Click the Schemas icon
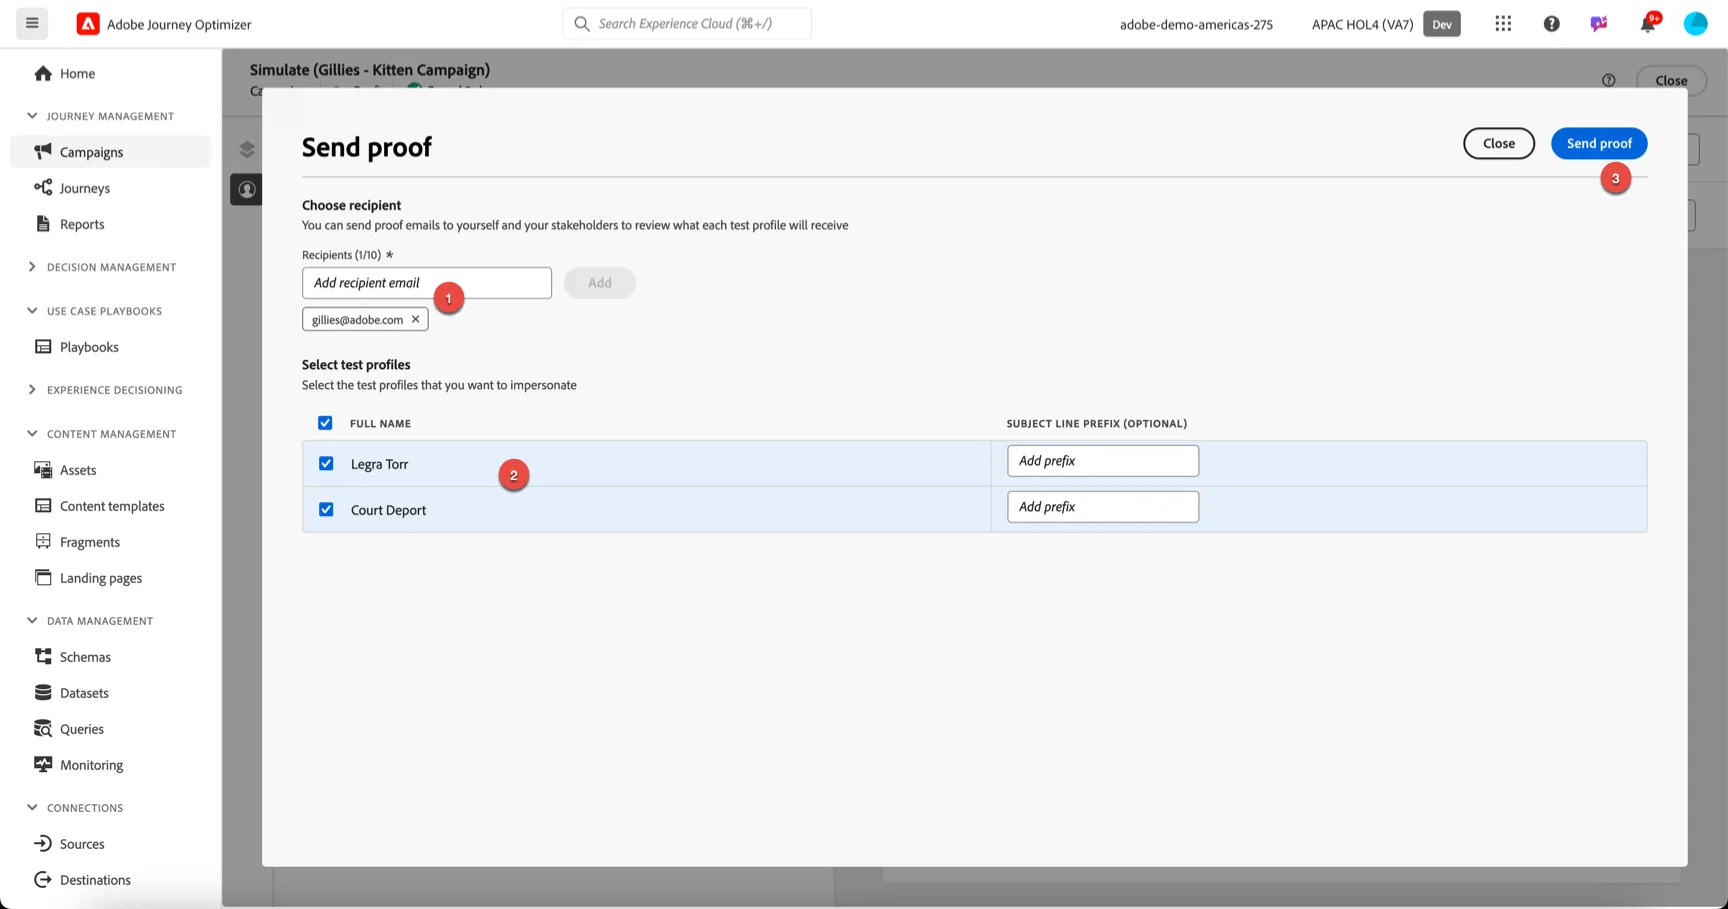This screenshot has width=1728, height=909. [43, 656]
